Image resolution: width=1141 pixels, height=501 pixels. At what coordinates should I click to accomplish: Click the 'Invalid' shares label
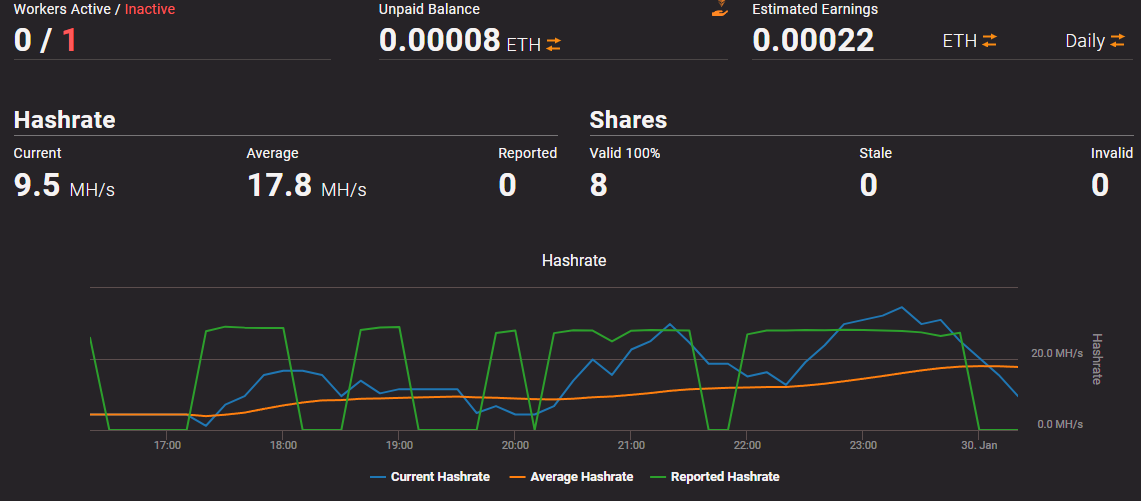(x=1112, y=153)
